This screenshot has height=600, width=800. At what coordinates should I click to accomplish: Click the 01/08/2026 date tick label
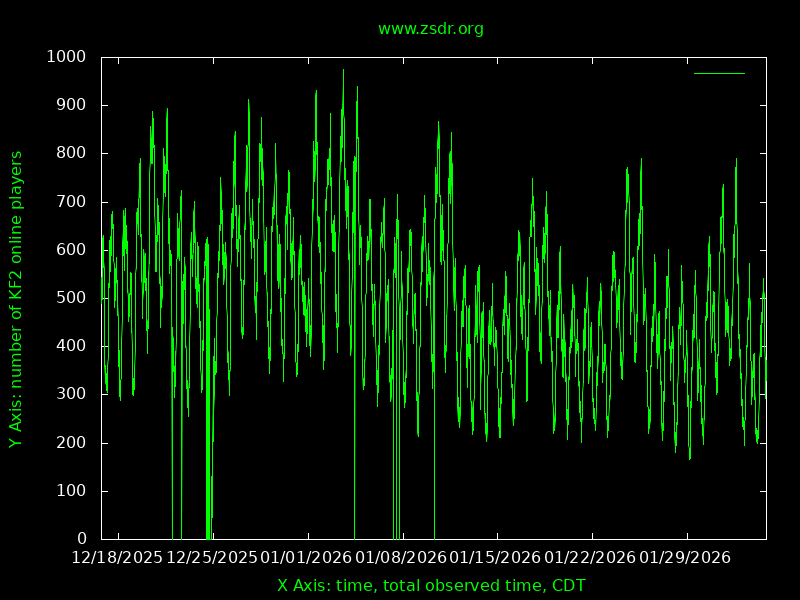(x=400, y=556)
